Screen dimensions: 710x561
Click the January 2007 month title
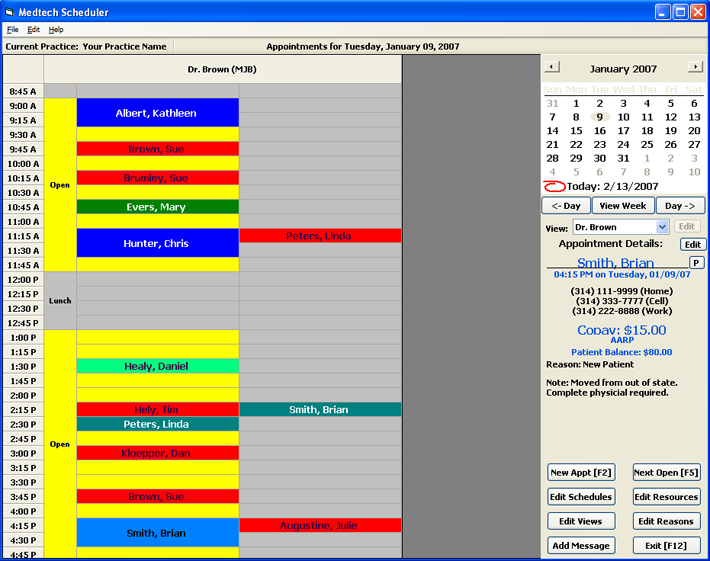[623, 69]
